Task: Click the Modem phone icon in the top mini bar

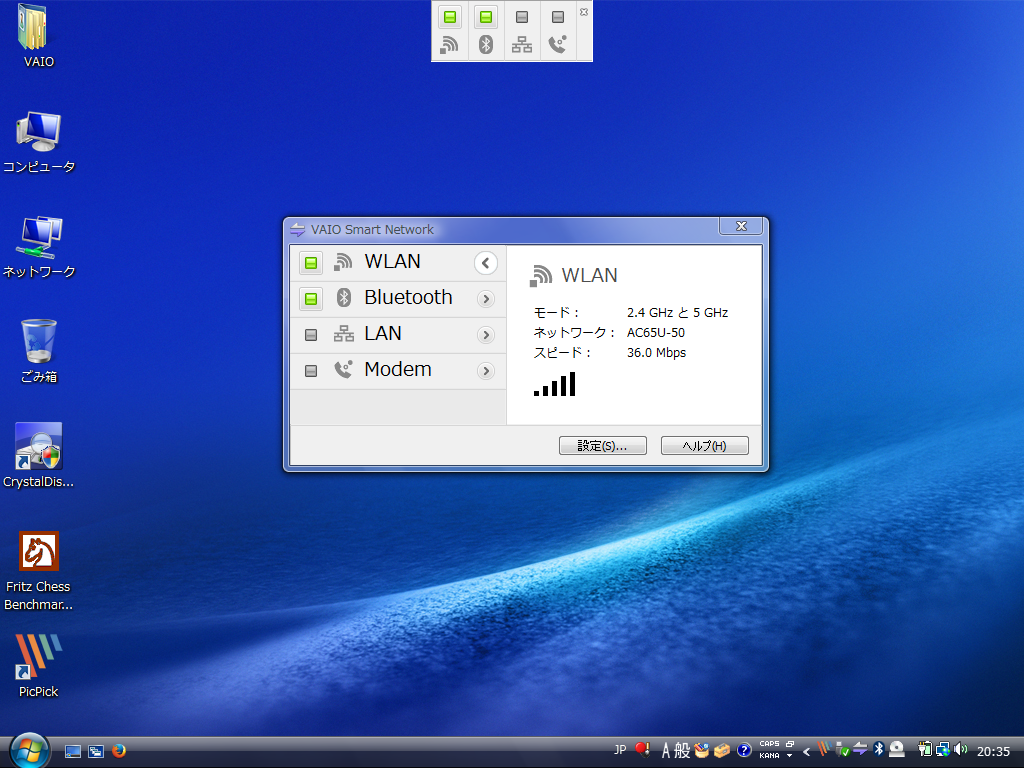Action: pyautogui.click(x=558, y=44)
